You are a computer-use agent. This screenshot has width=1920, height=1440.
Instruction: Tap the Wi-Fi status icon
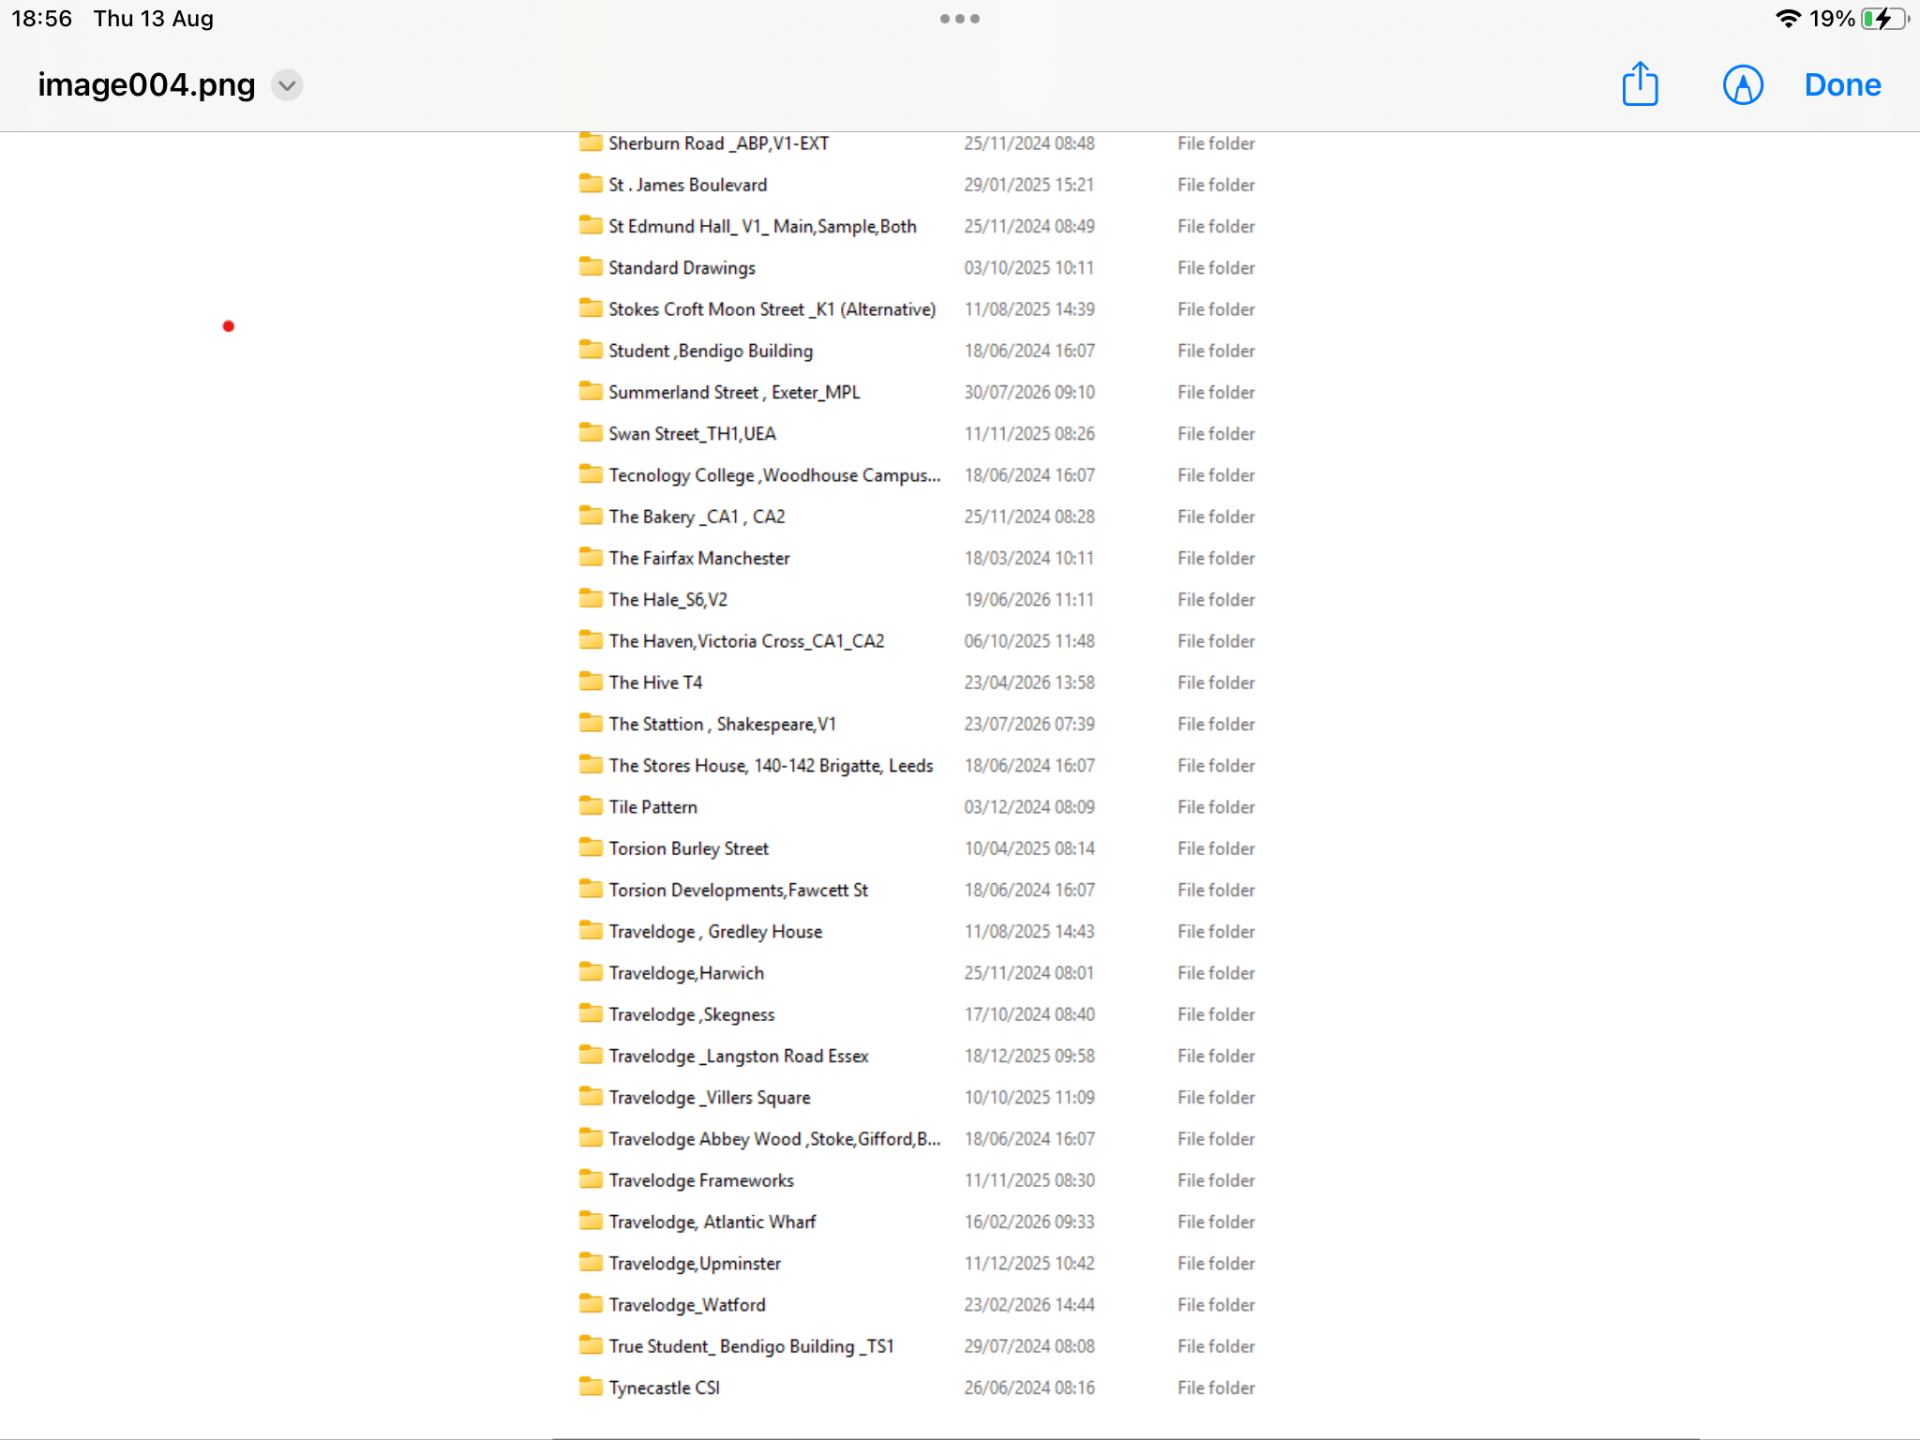1787,19
